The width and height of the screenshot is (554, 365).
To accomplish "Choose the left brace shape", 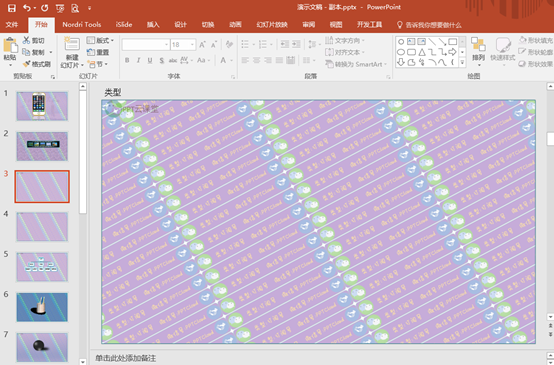I will [x=452, y=63].
